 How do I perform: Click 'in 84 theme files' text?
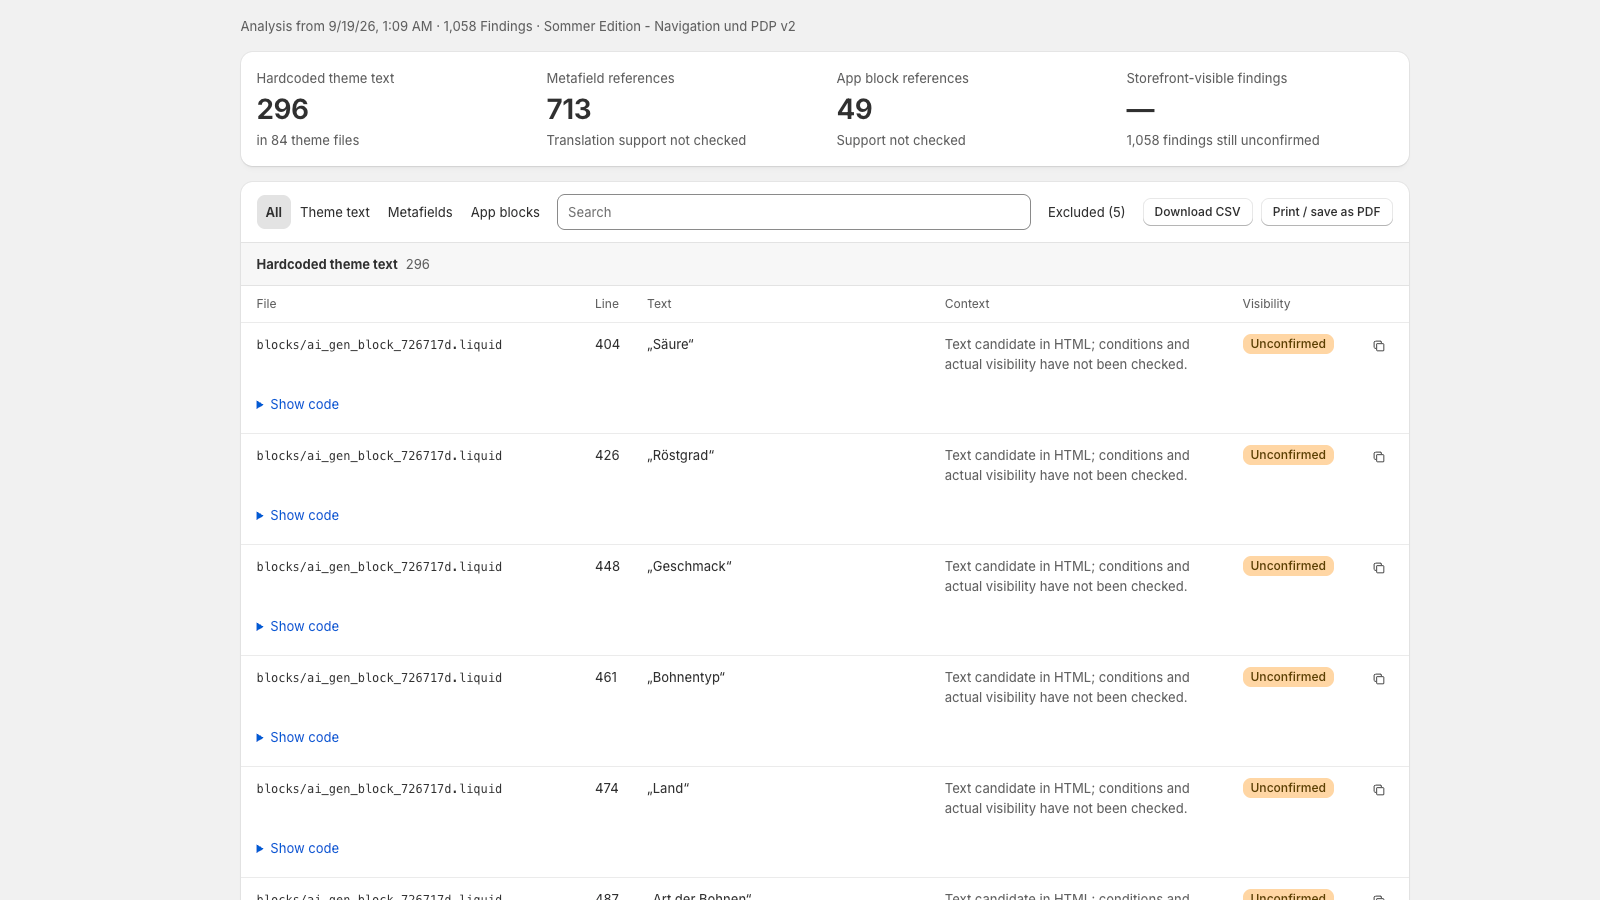coord(308,140)
